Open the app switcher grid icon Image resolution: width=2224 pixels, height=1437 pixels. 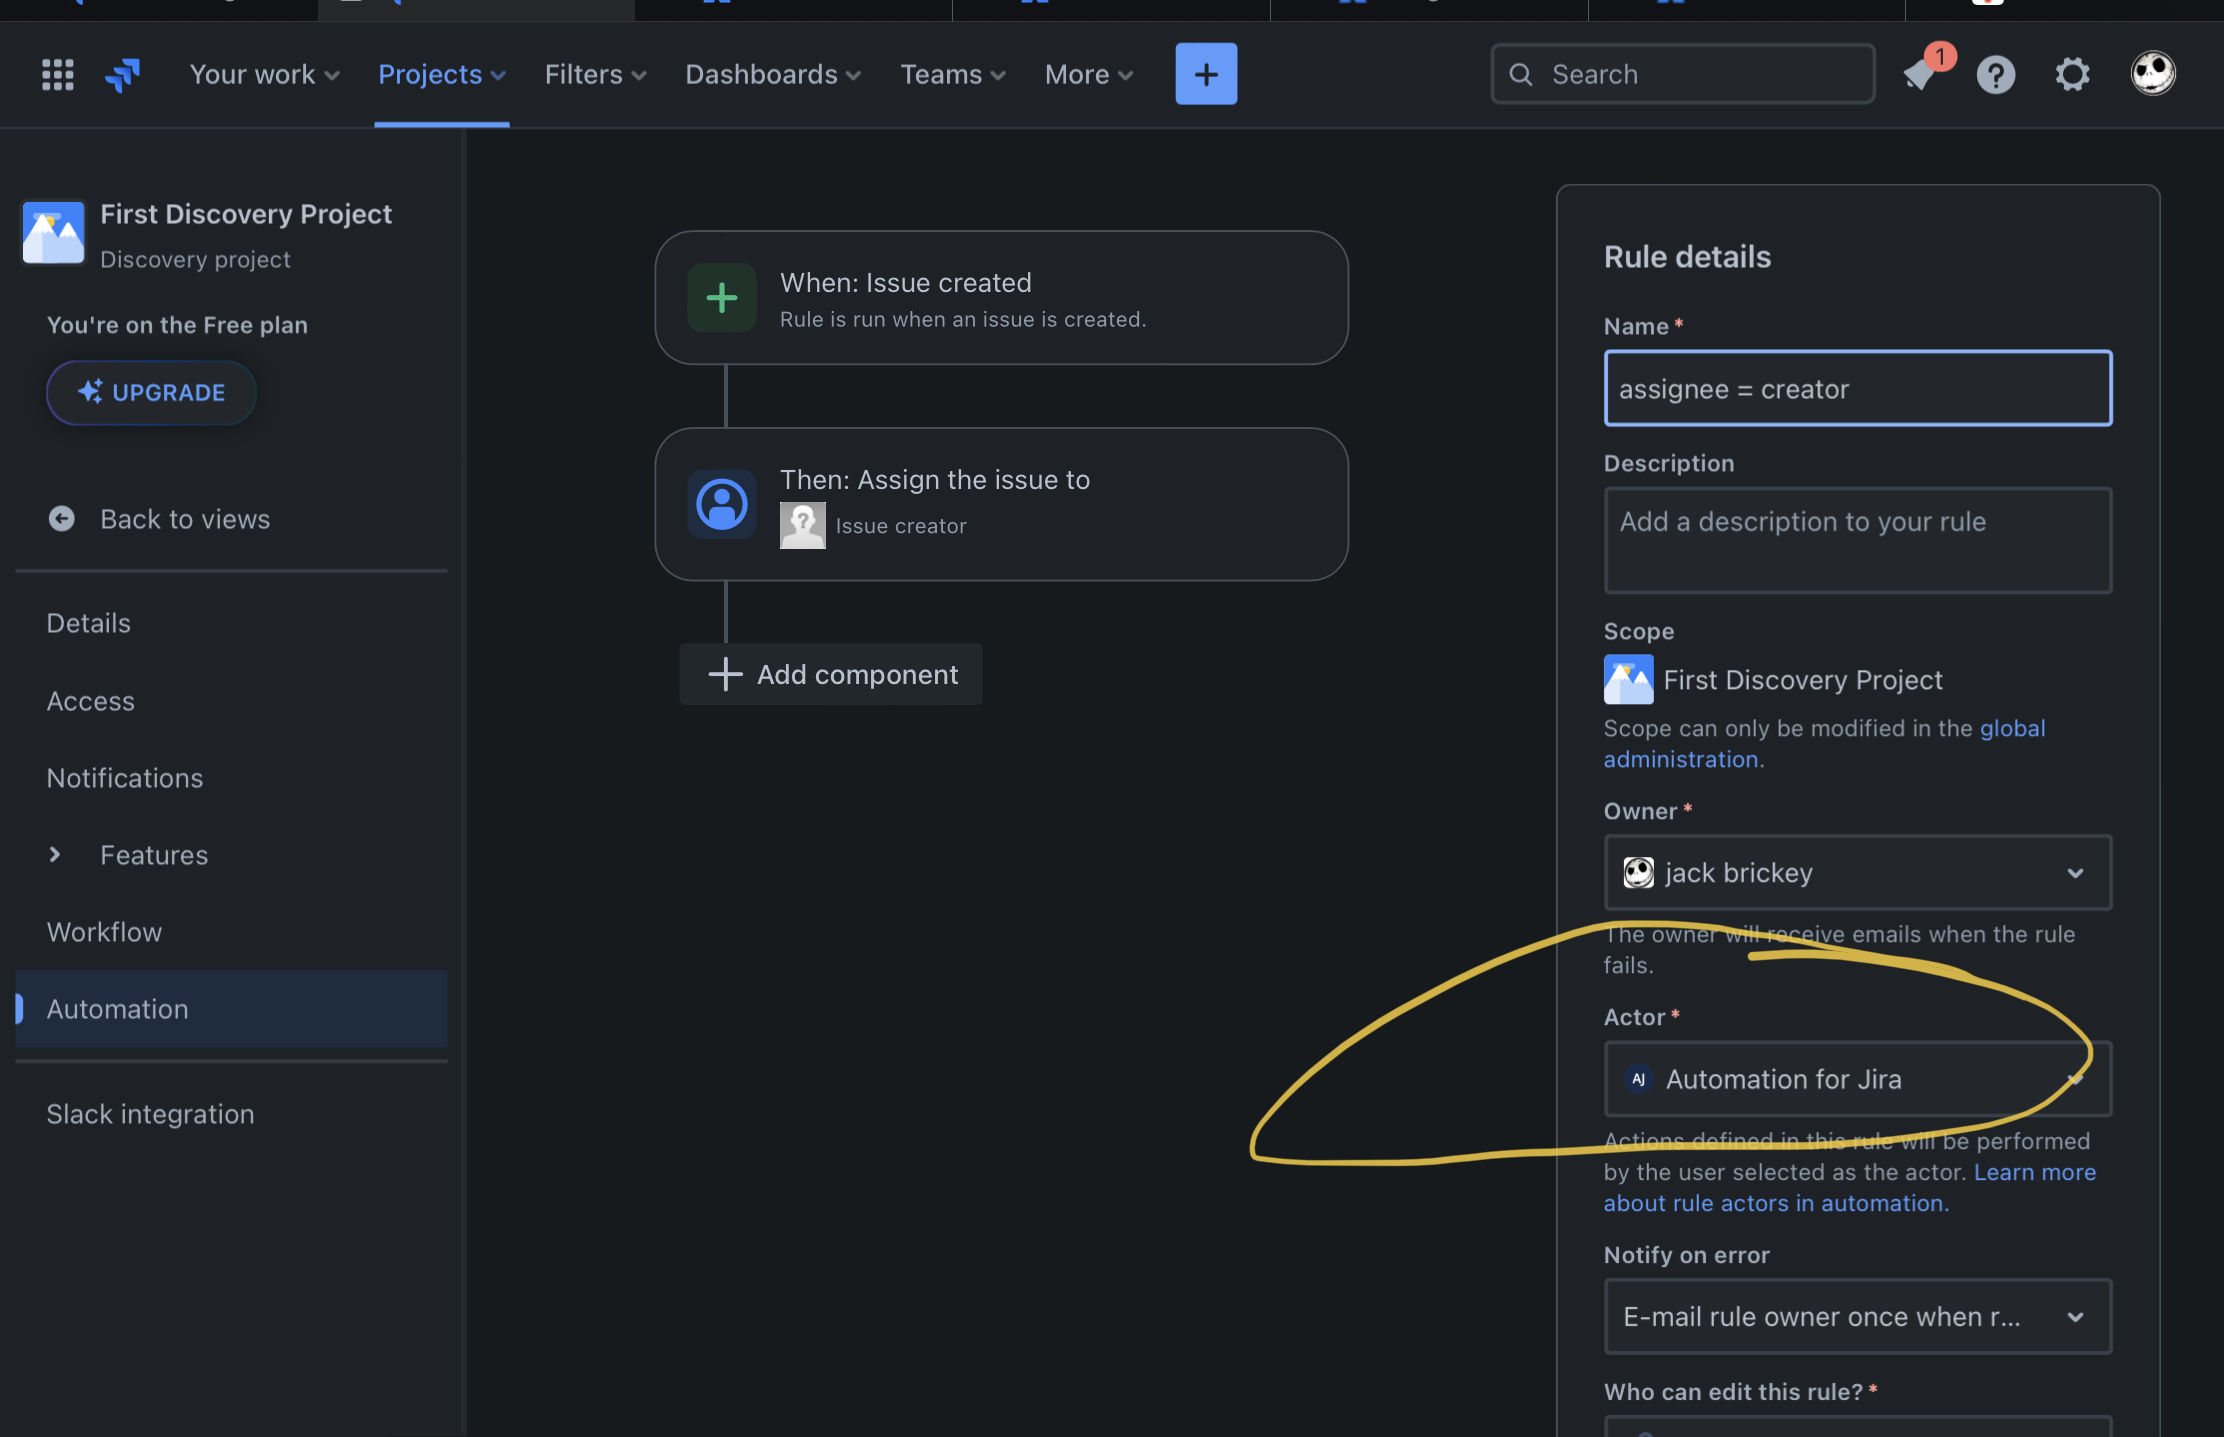(x=57, y=74)
